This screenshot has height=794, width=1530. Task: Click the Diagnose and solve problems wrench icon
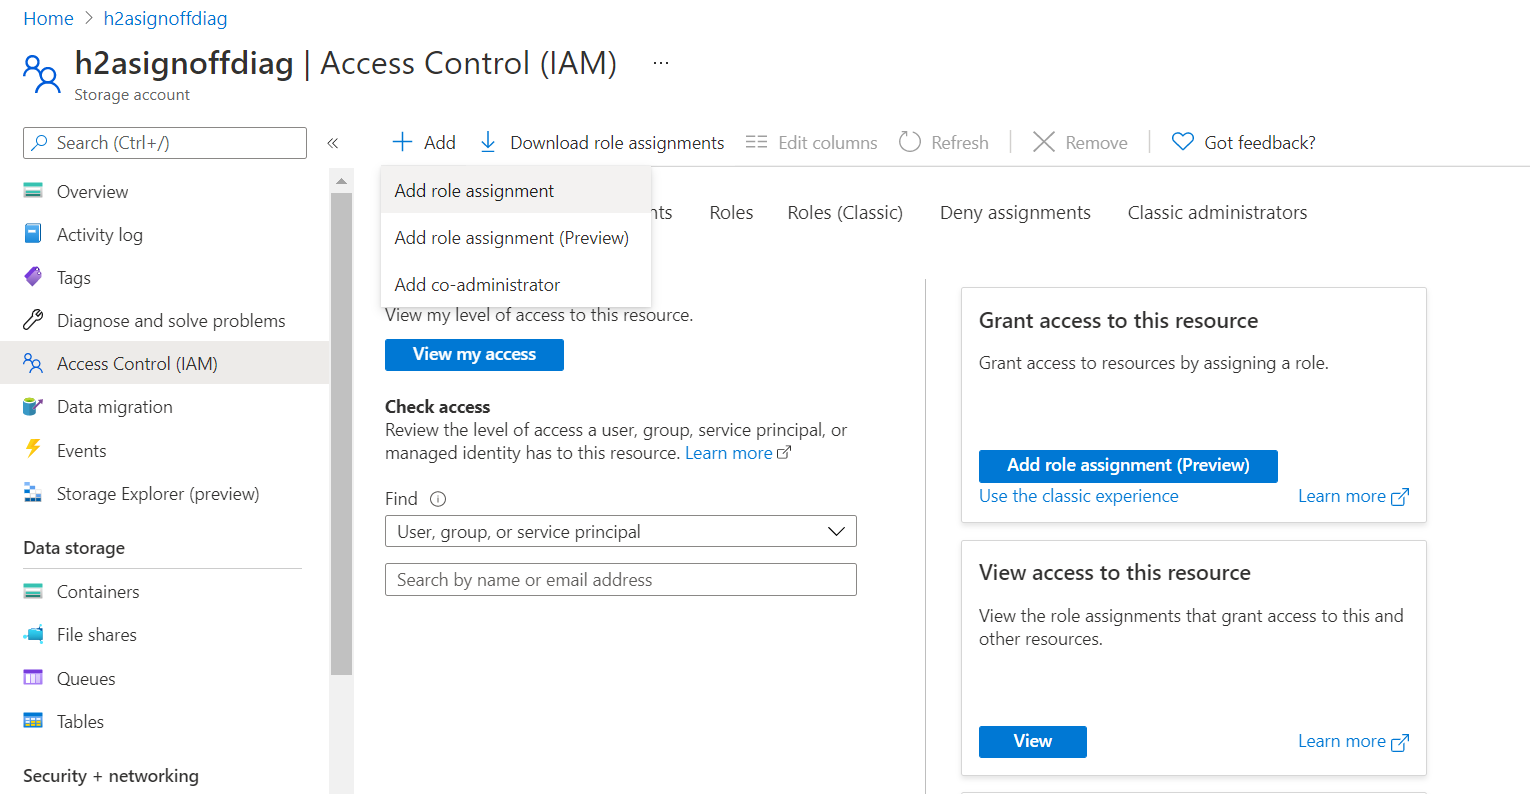tap(33, 320)
